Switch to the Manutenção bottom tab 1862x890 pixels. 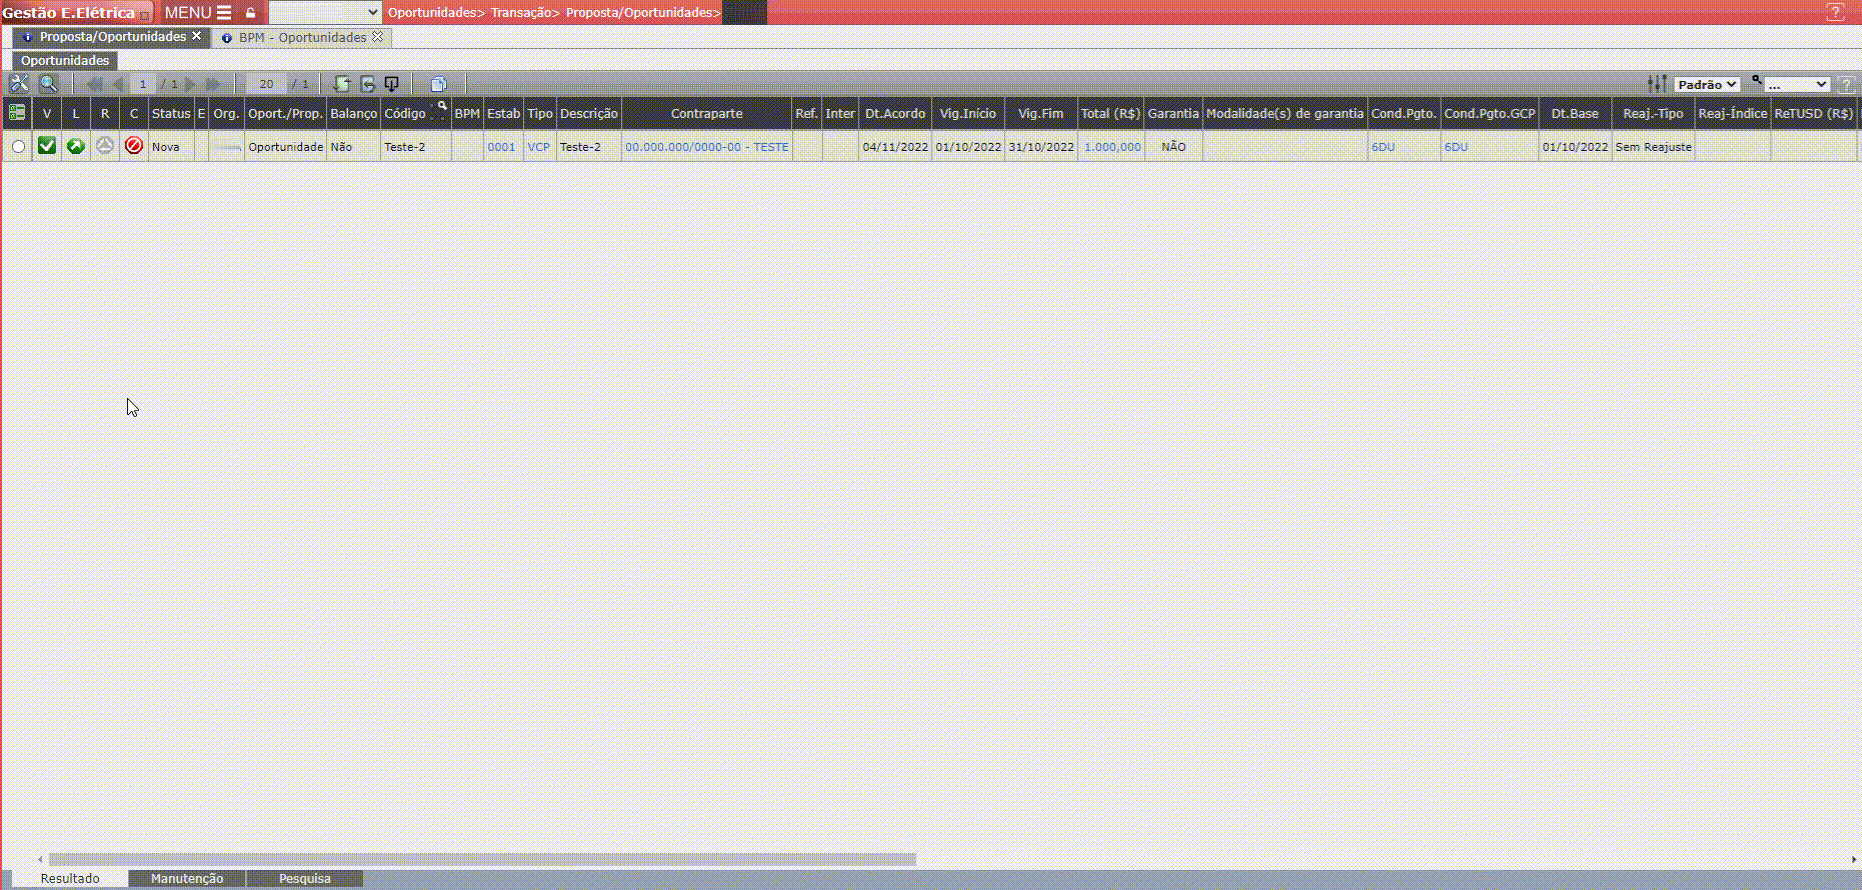click(x=187, y=878)
